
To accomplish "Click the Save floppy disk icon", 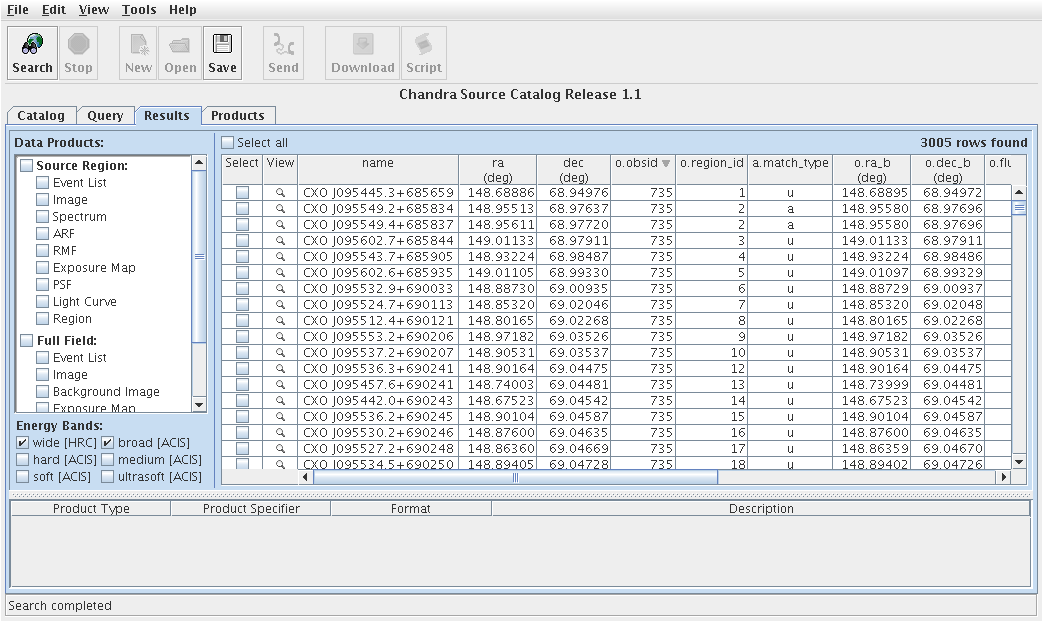I will click(222, 45).
